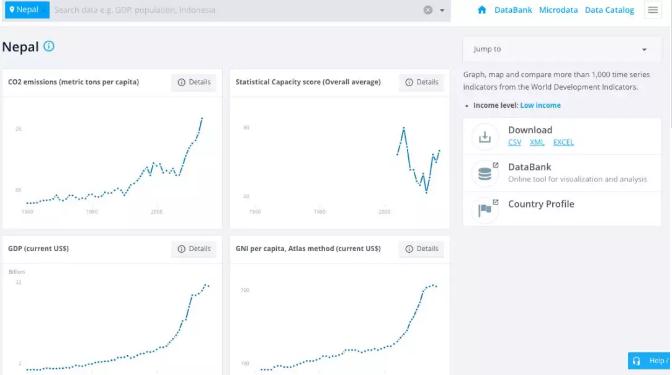Go to Data Catalog
The height and width of the screenshot is (375, 672).
point(609,10)
